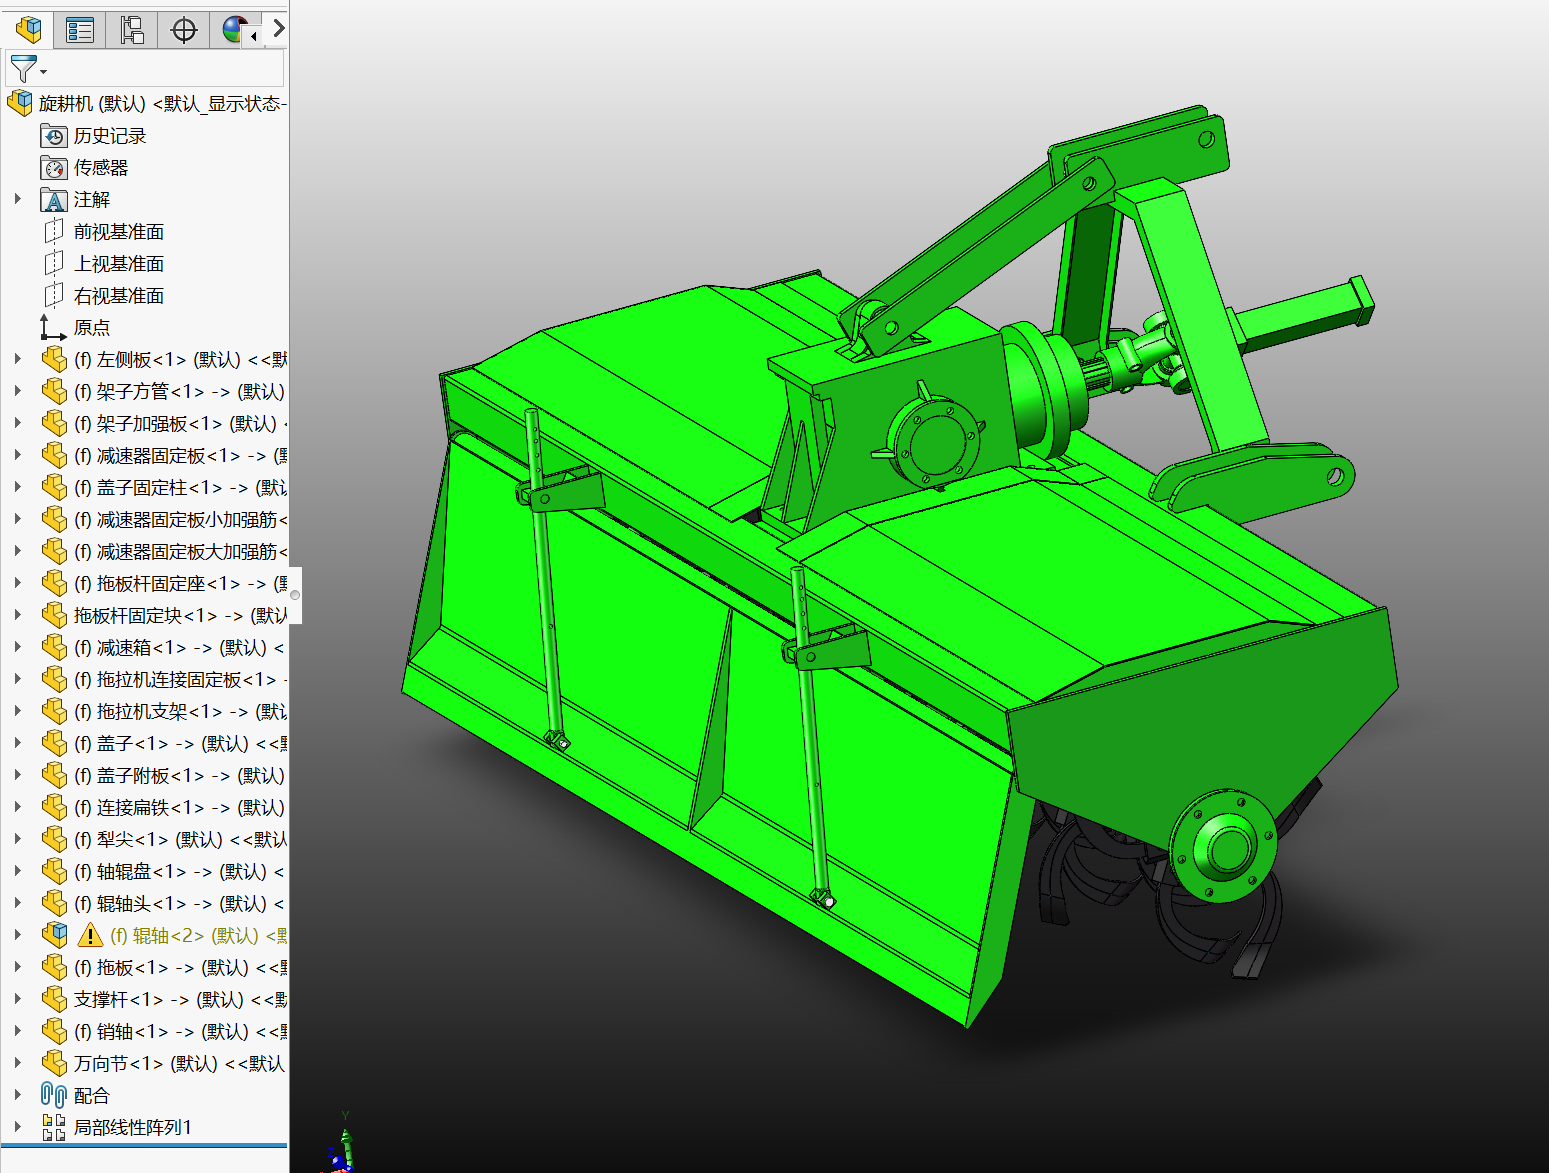Viewport: 1549px width, 1173px height.
Task: Open the DimXpertManager crosshair tab
Action: point(184,30)
